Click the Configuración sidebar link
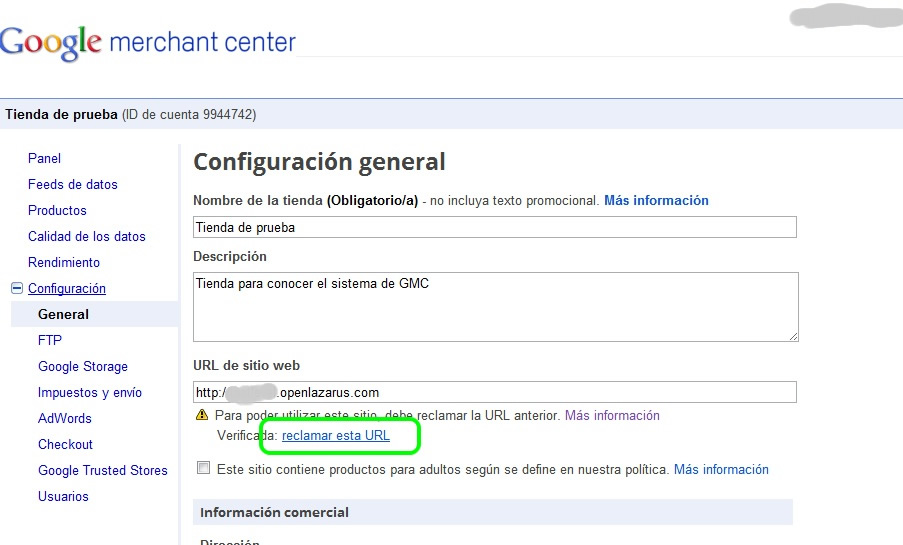903x545 pixels. tap(67, 288)
